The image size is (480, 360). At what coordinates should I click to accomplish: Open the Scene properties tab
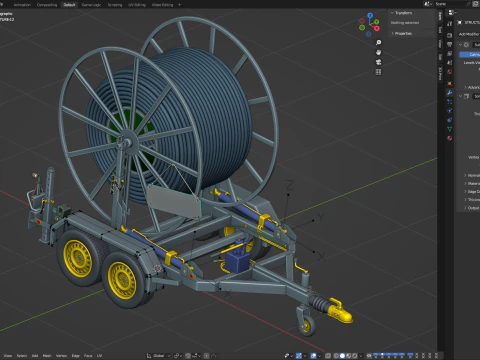450,63
